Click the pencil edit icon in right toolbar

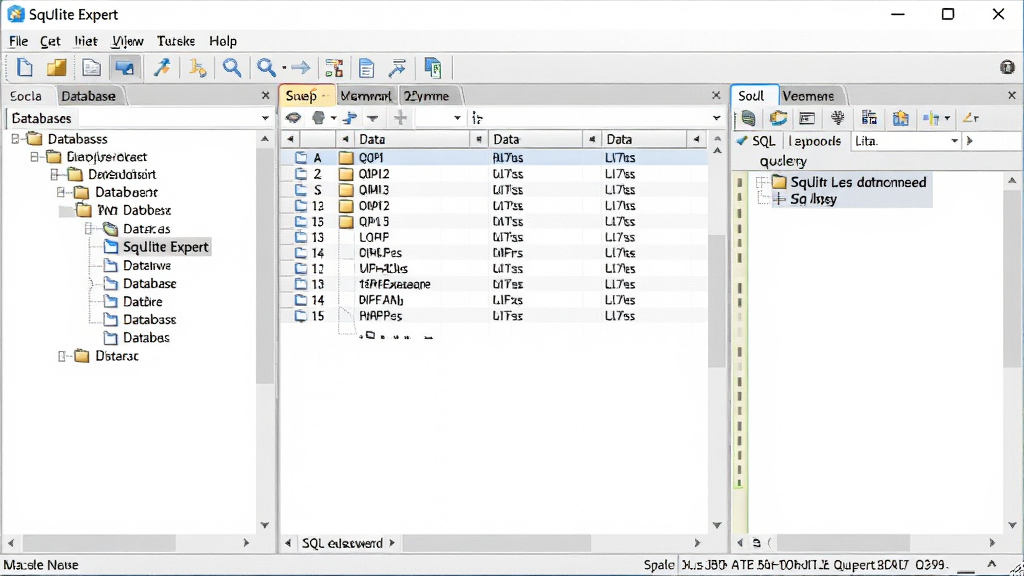(970, 118)
